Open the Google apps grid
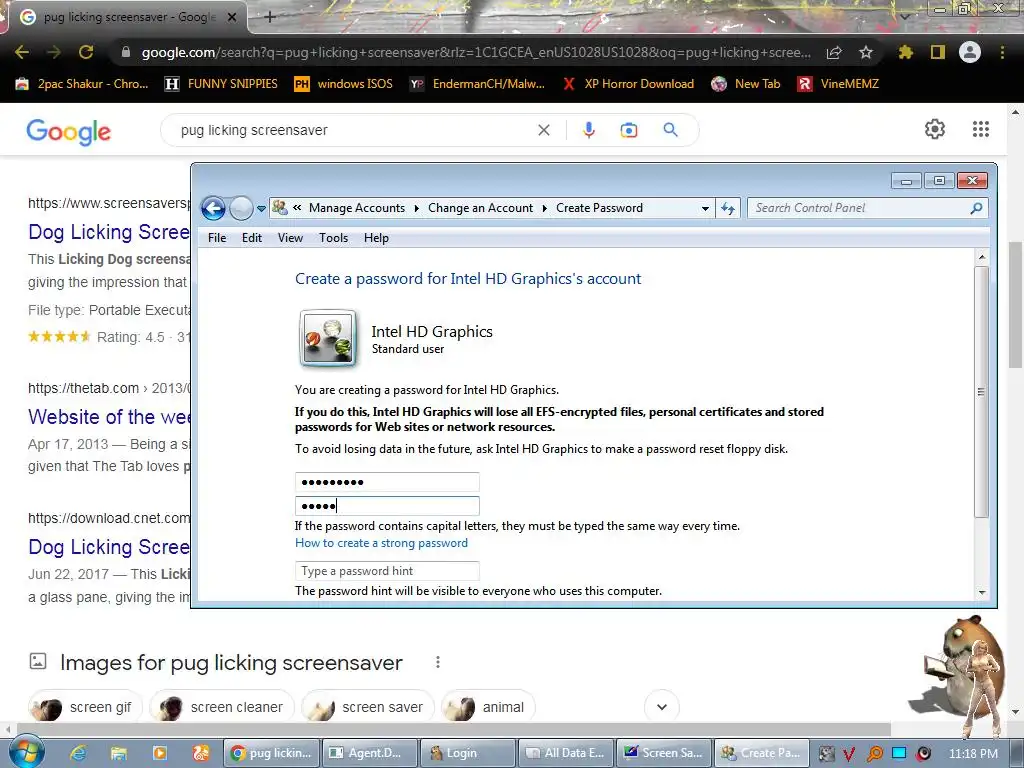Screen dimensions: 1024x768 pos(981,129)
